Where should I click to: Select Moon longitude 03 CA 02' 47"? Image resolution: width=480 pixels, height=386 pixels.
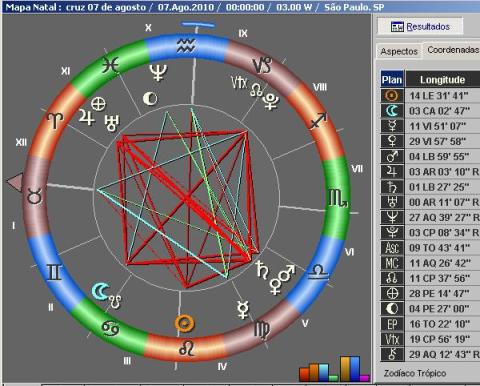pyautogui.click(x=439, y=111)
